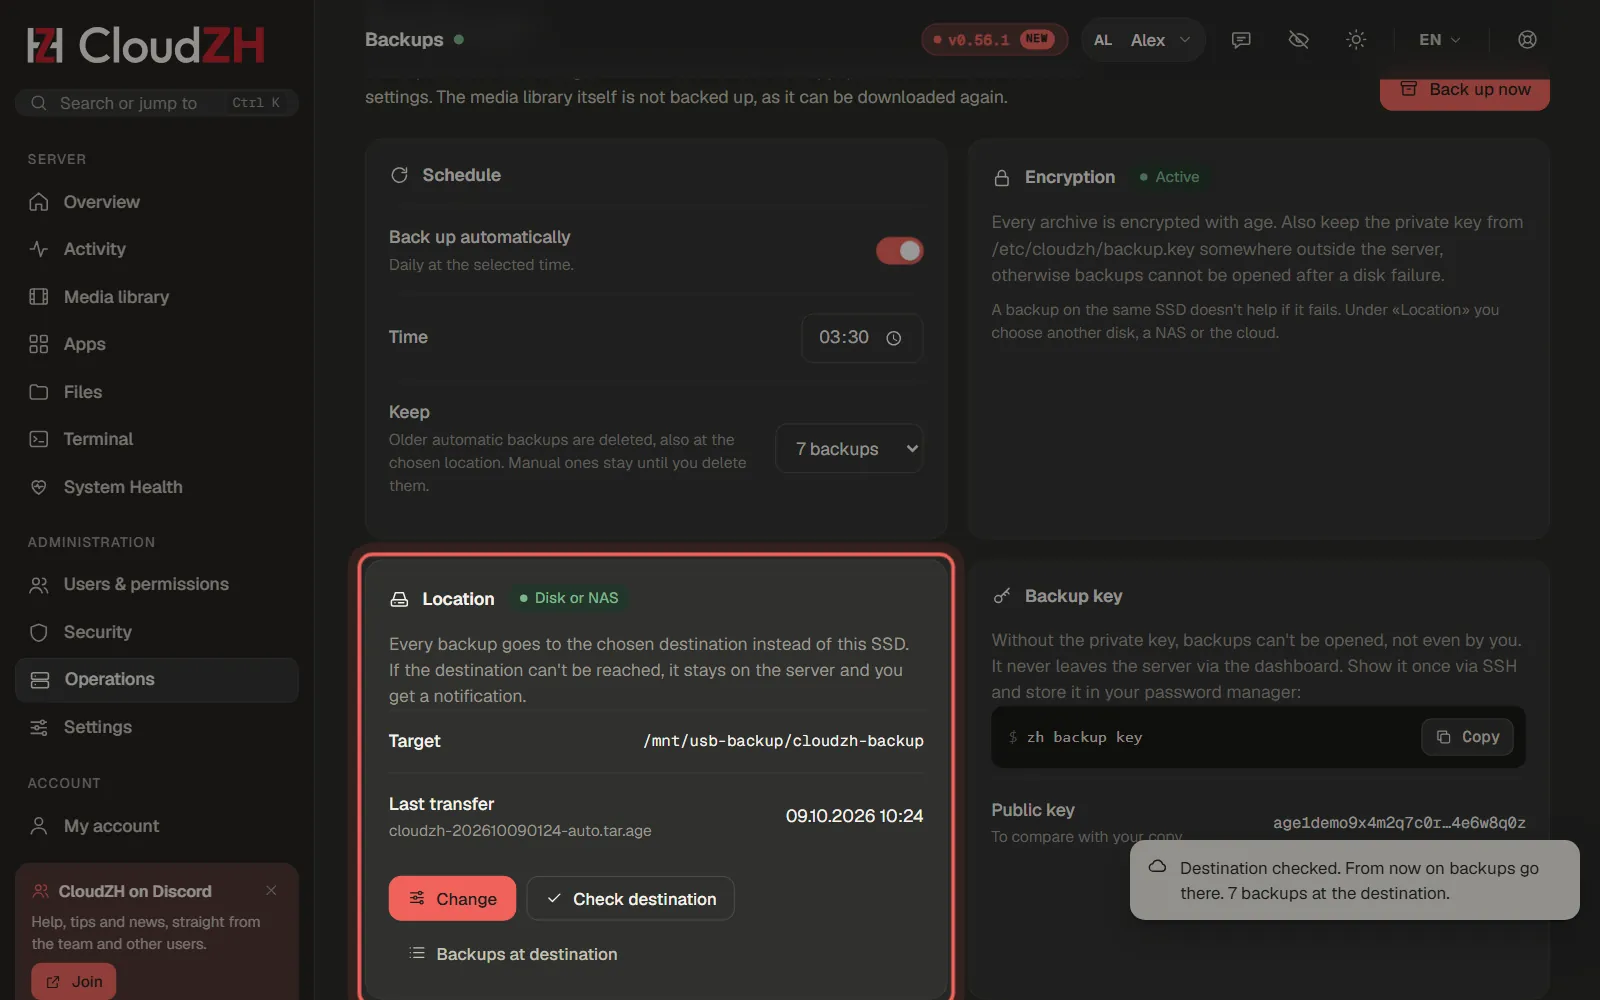This screenshot has height=1000, width=1600.
Task: Open the EN language dropdown
Action: pos(1440,40)
